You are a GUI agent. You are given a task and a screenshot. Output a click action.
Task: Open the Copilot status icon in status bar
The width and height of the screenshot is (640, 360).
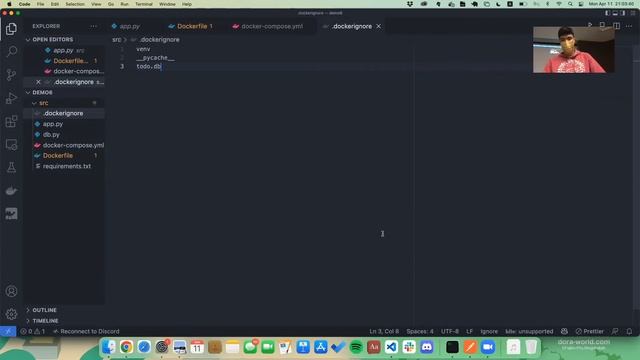[564, 331]
